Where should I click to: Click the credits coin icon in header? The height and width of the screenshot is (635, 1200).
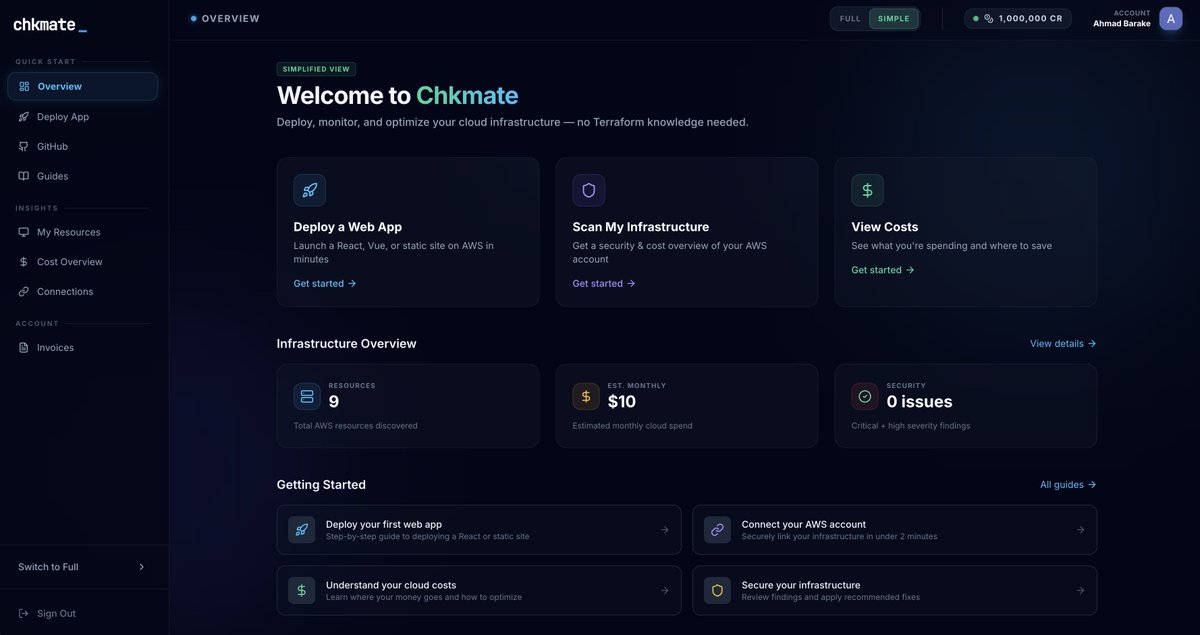pyautogui.click(x=989, y=18)
